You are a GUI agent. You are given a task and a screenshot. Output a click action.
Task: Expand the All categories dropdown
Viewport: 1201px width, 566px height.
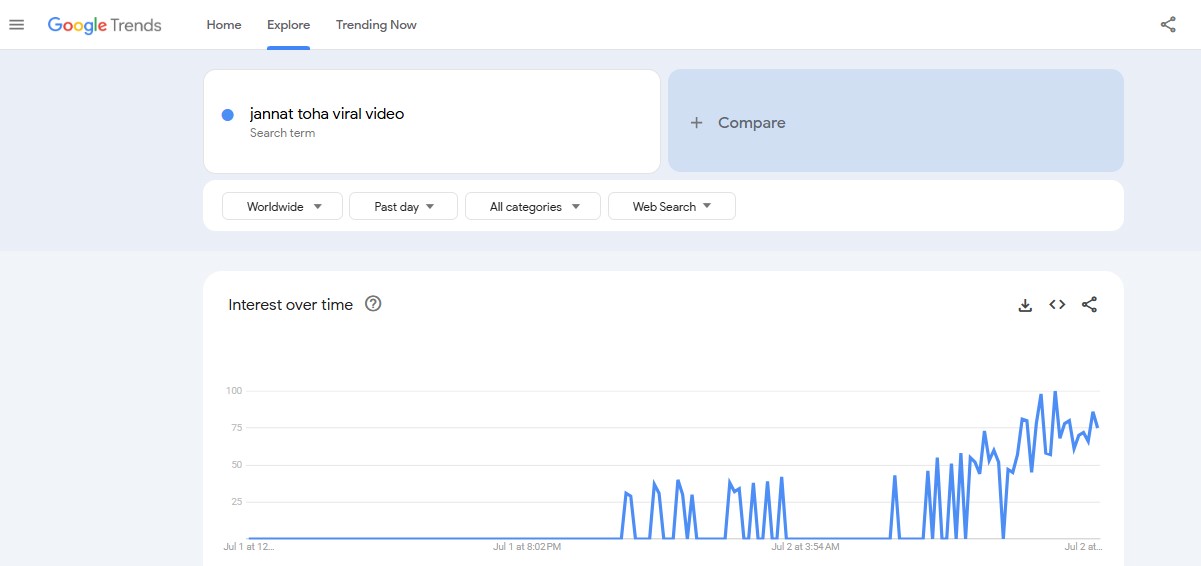pyautogui.click(x=533, y=207)
